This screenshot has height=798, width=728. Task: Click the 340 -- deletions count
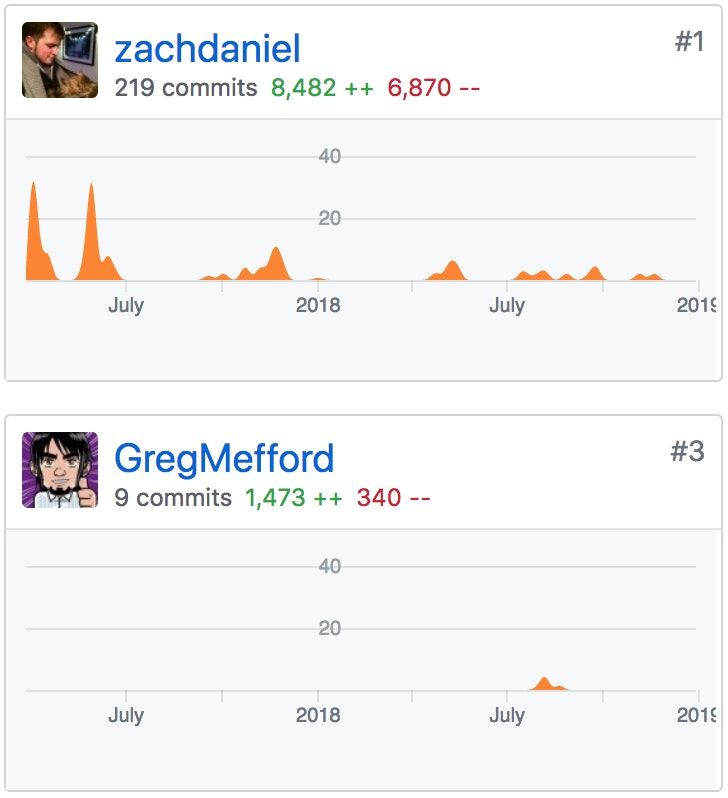pyautogui.click(x=394, y=498)
